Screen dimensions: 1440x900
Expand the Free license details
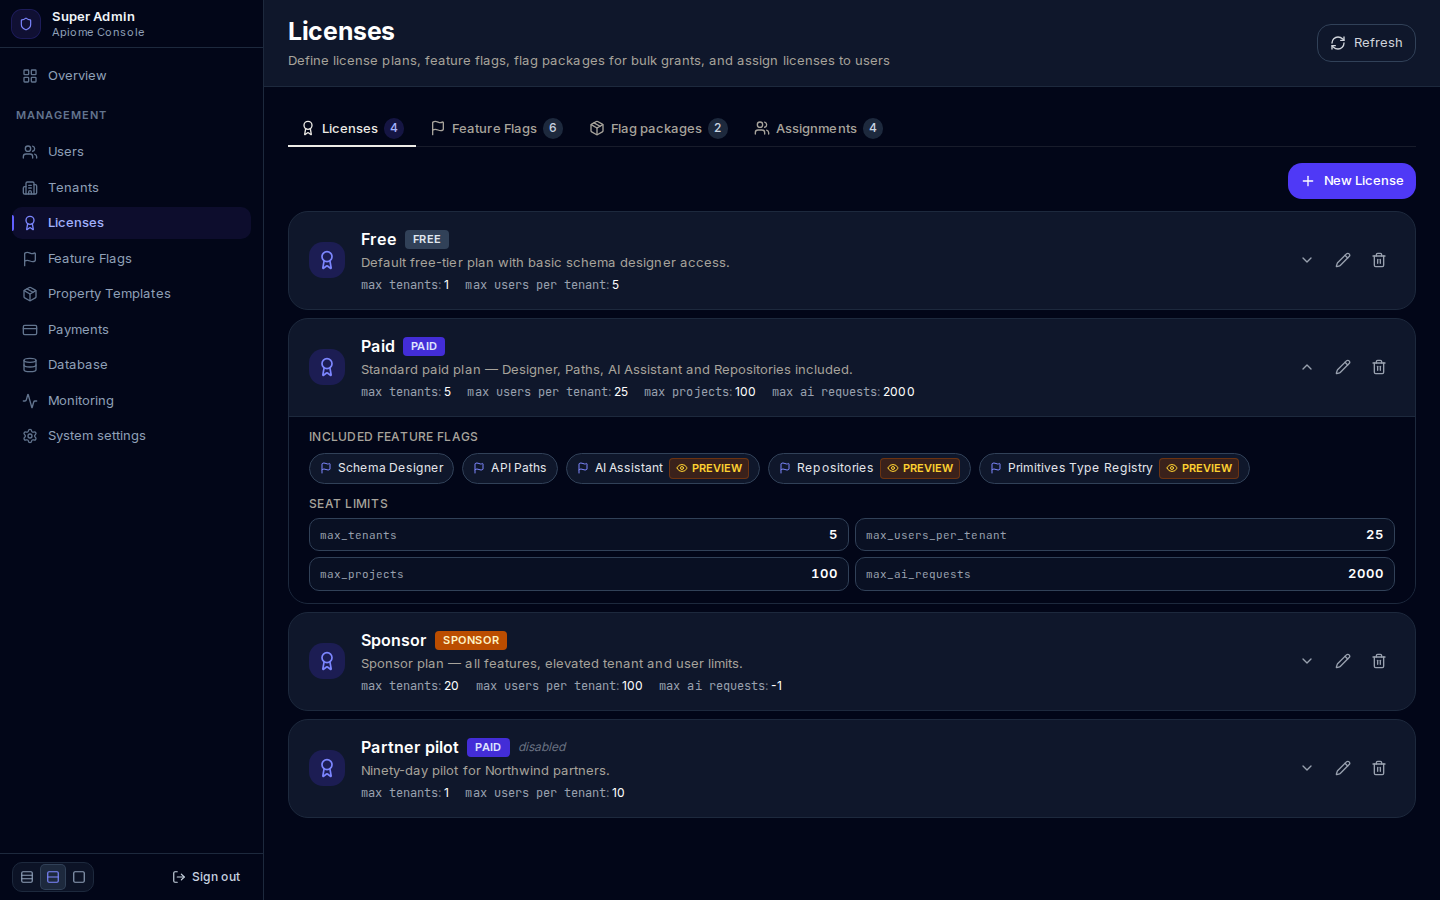1307,260
